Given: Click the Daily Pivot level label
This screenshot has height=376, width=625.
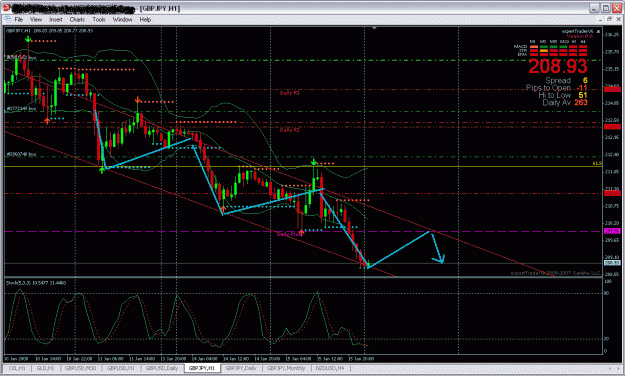Looking at the screenshot, I should pos(289,234).
